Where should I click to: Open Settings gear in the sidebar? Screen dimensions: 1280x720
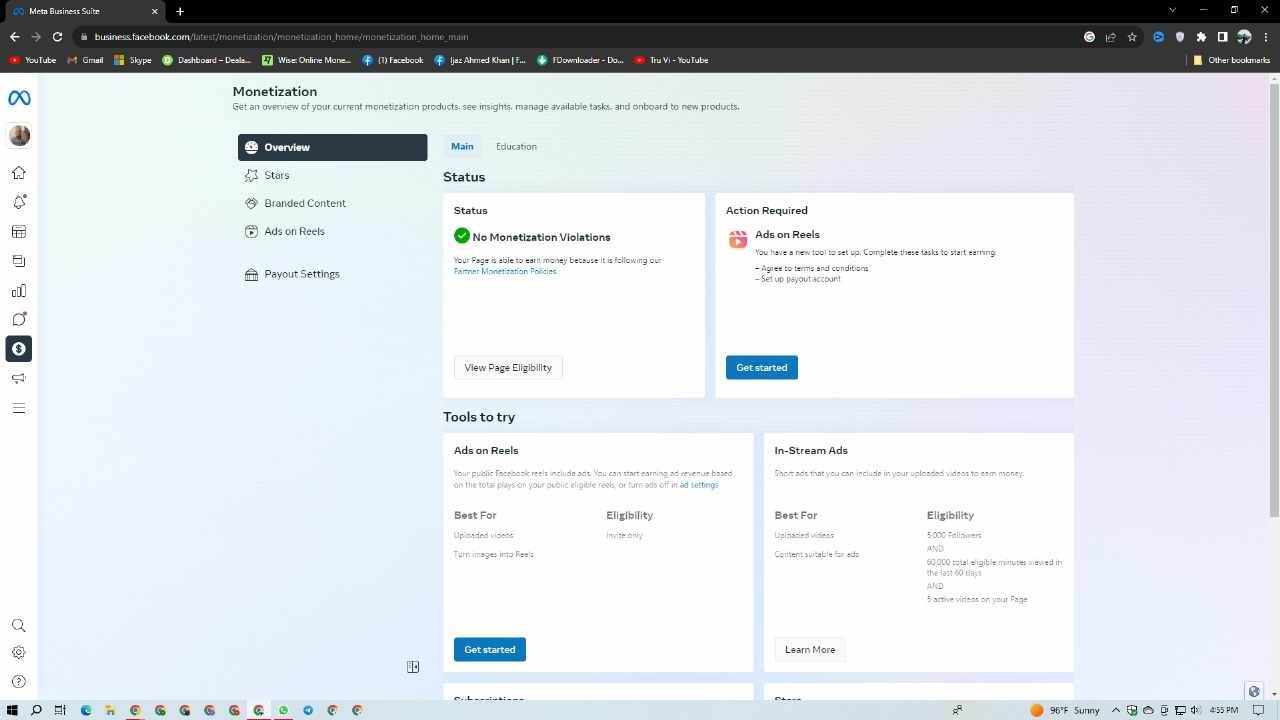19,653
